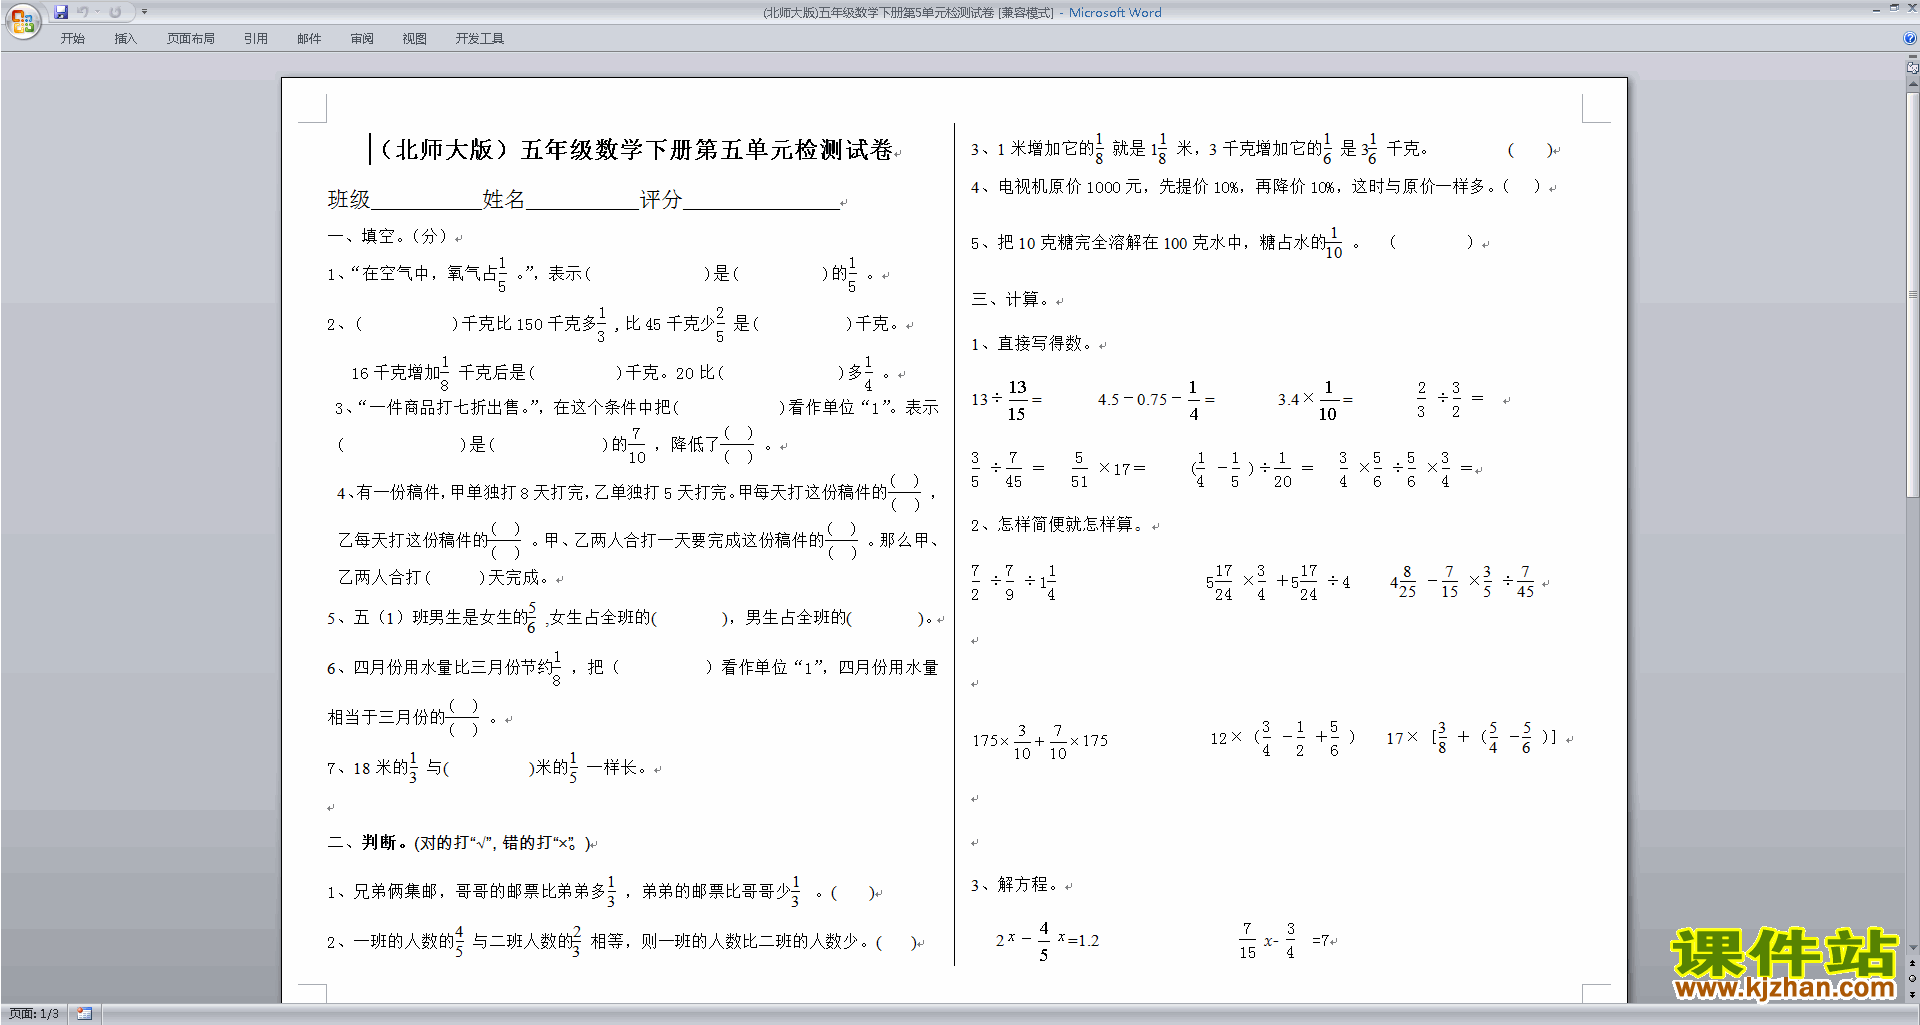Click the text 有一份稿件
Viewport: 1920px width, 1025px height.
[x=398, y=493]
